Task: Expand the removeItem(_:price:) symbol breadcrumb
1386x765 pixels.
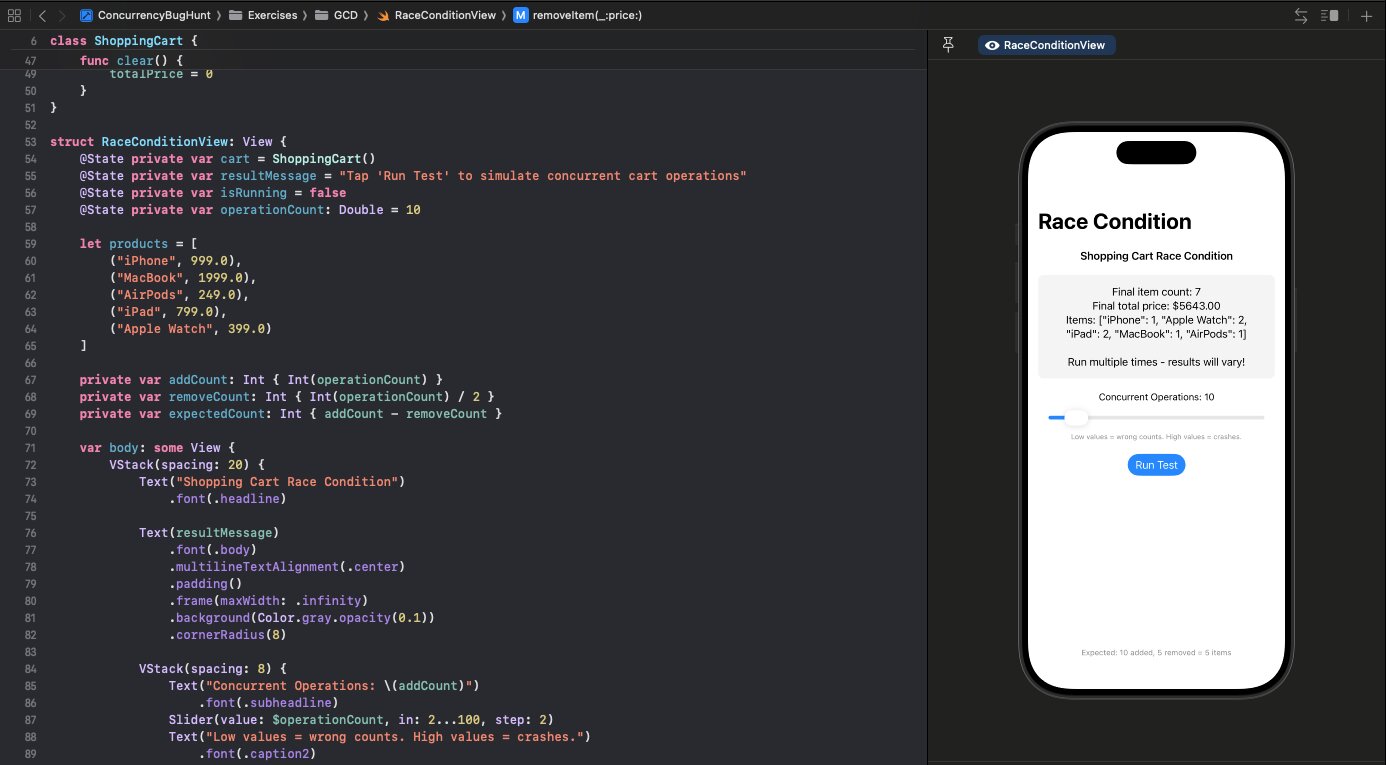Action: [x=588, y=16]
